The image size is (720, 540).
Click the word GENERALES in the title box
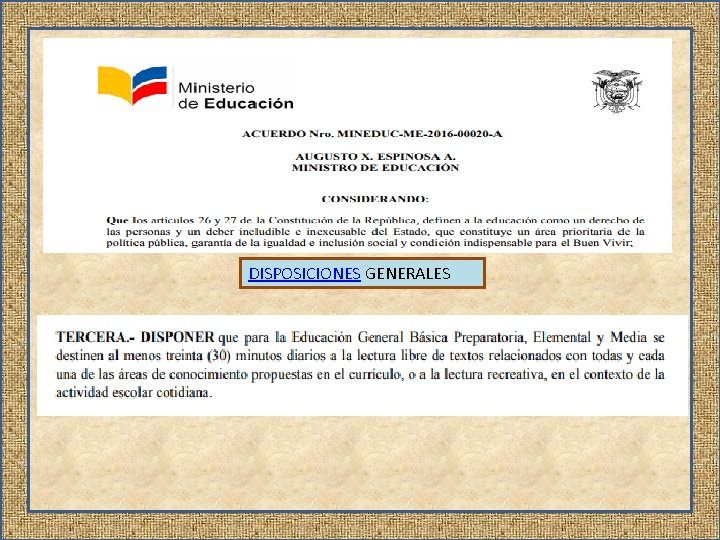click(408, 274)
